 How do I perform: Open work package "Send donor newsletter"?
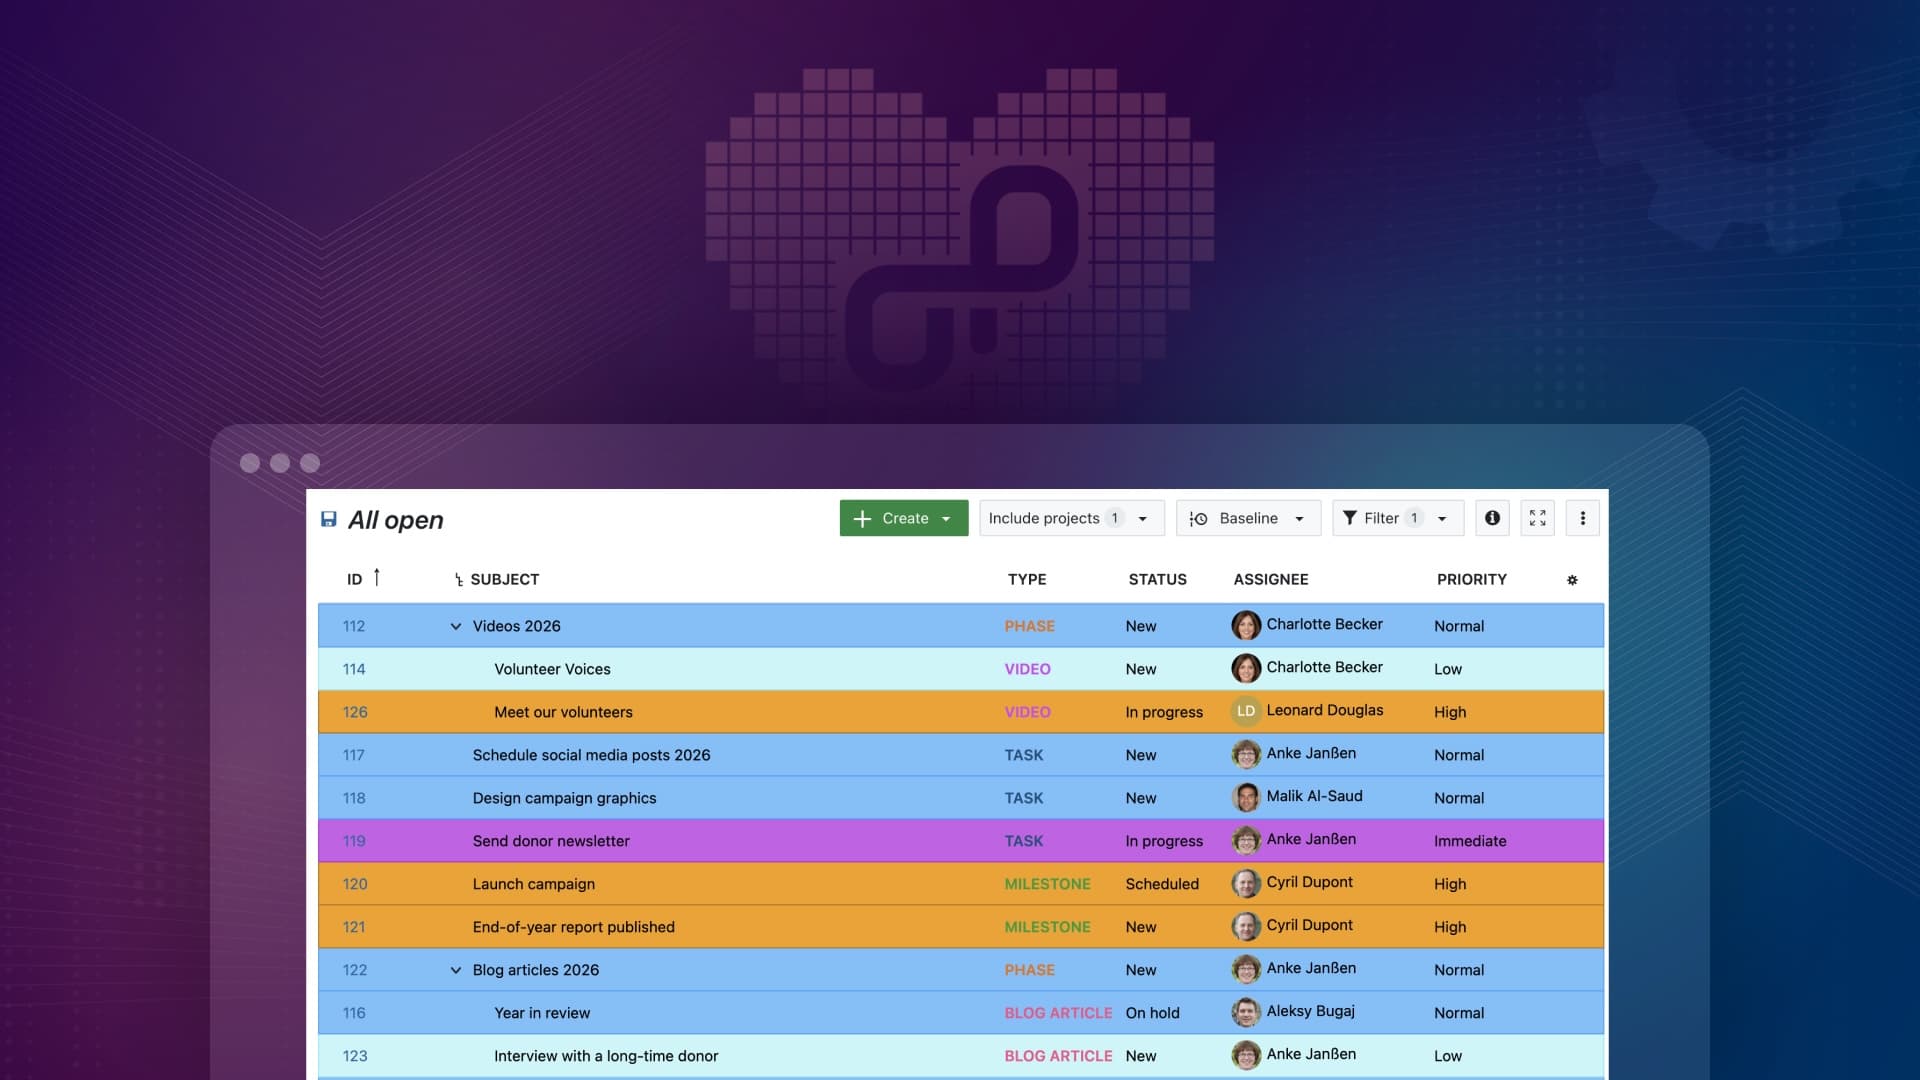(x=551, y=841)
